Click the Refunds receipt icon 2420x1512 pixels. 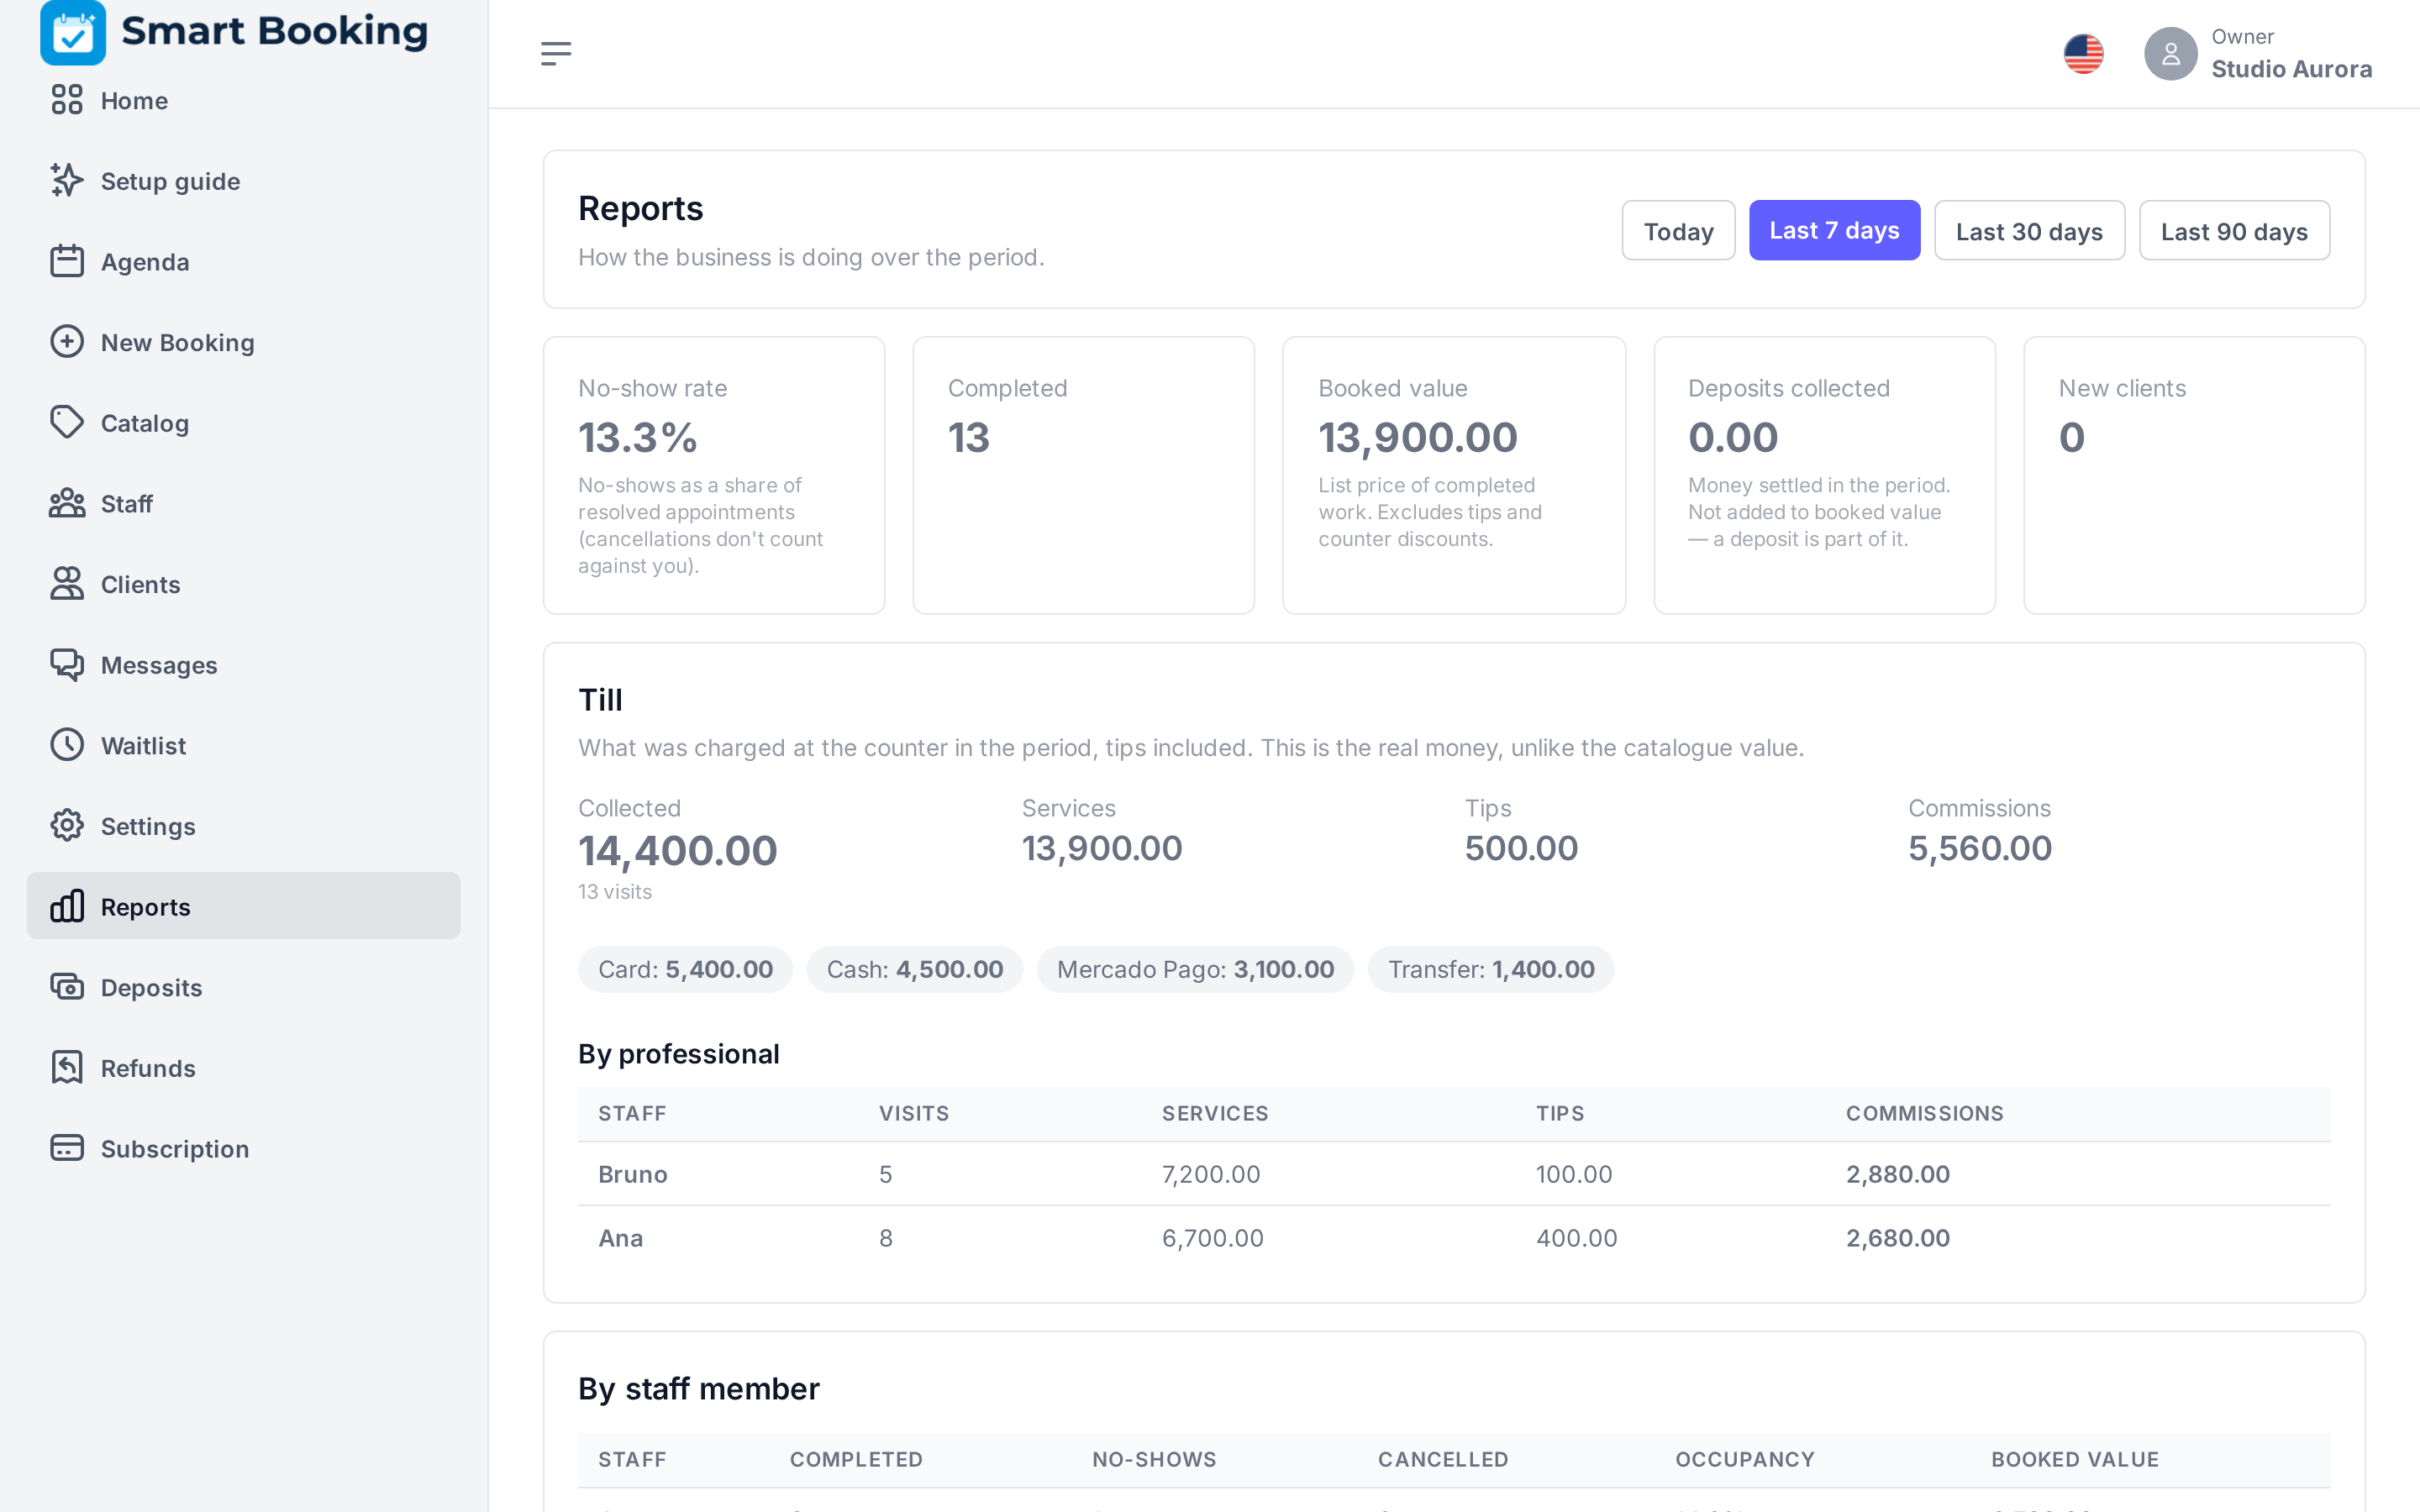[67, 1067]
